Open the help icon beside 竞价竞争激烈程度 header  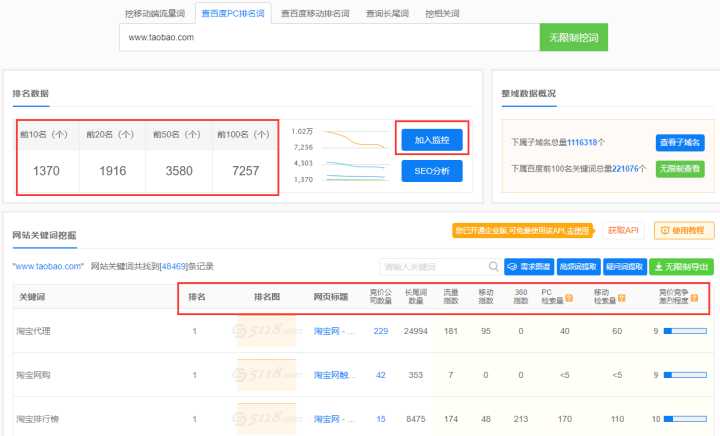tap(694, 298)
